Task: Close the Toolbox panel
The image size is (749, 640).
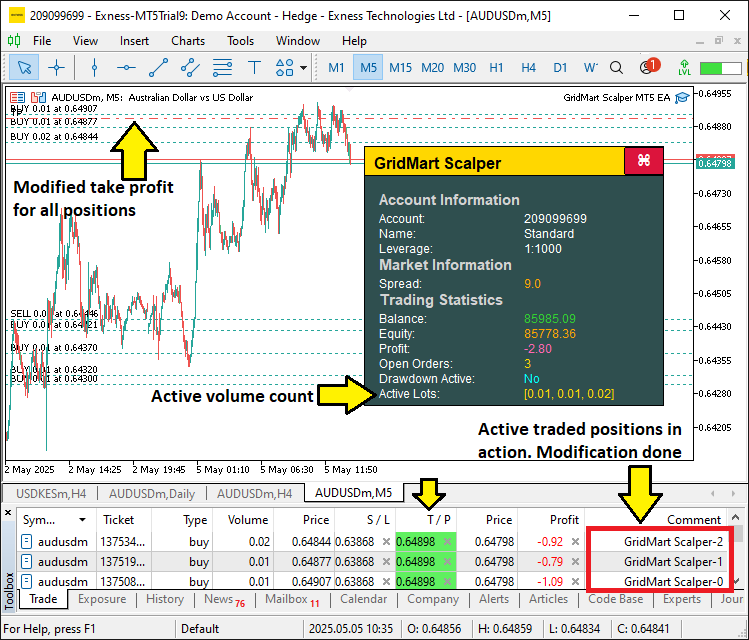Action: point(8,512)
